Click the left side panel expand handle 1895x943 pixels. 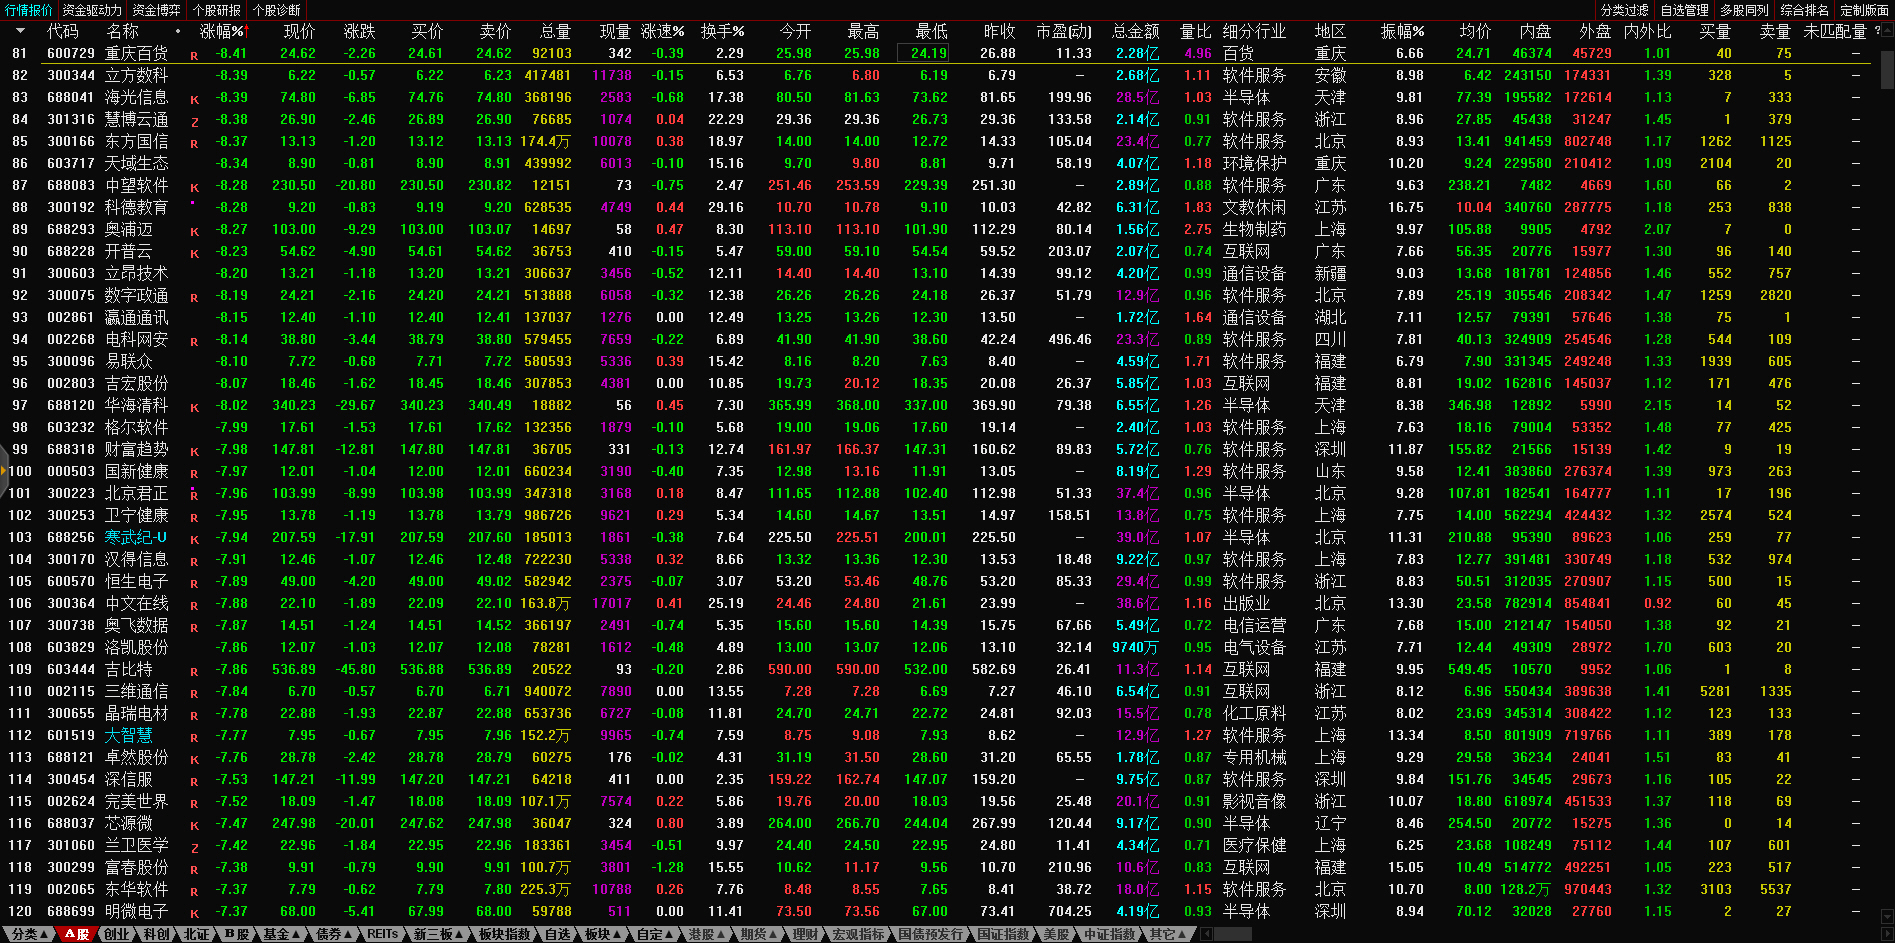(x=4, y=470)
